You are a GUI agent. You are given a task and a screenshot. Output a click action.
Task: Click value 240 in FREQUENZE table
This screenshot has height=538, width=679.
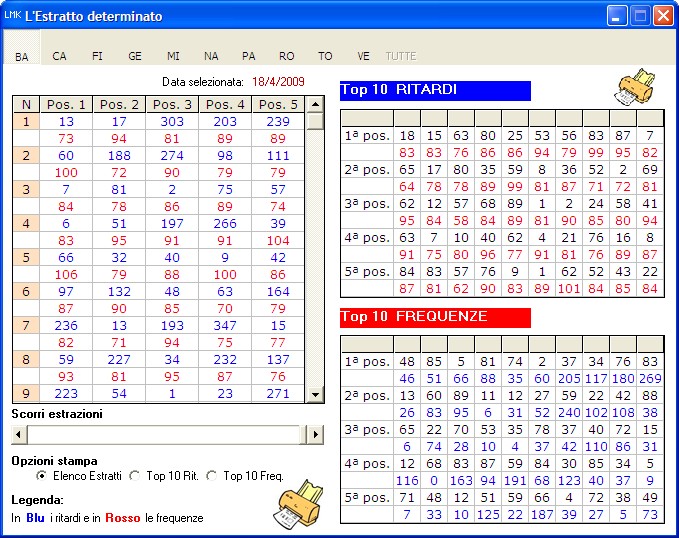point(569,412)
